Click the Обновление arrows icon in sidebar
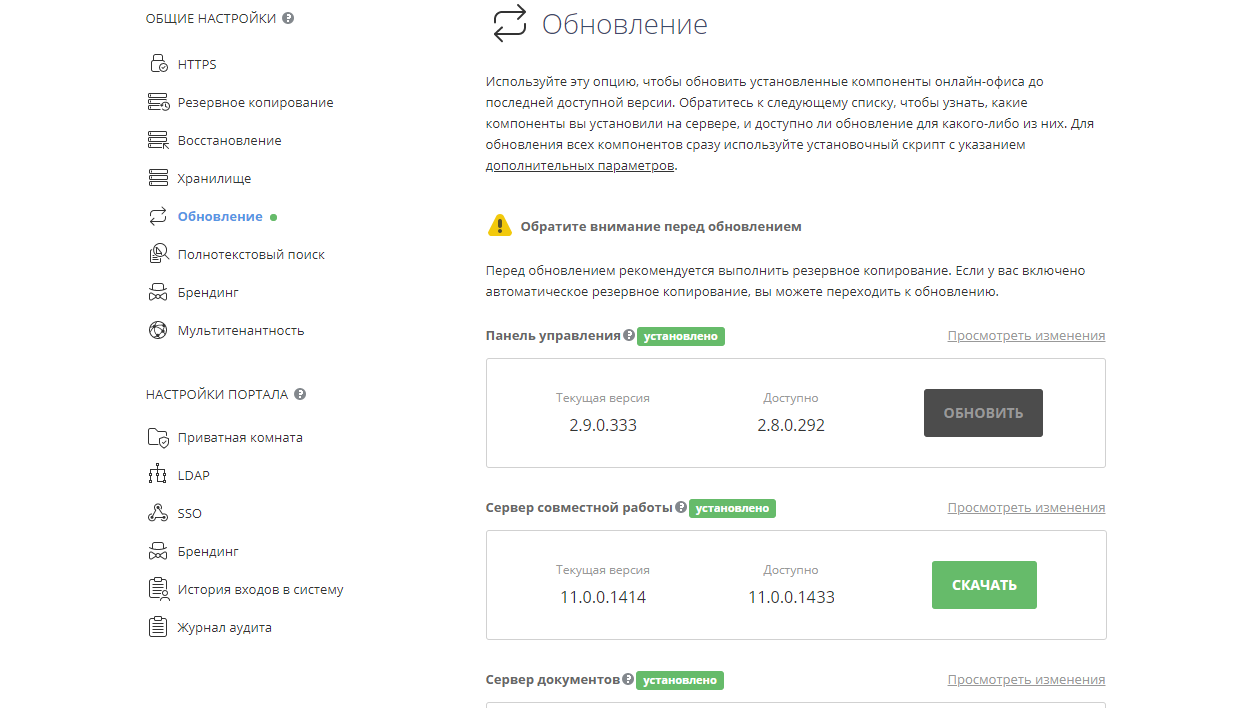The width and height of the screenshot is (1240, 708). point(158,216)
